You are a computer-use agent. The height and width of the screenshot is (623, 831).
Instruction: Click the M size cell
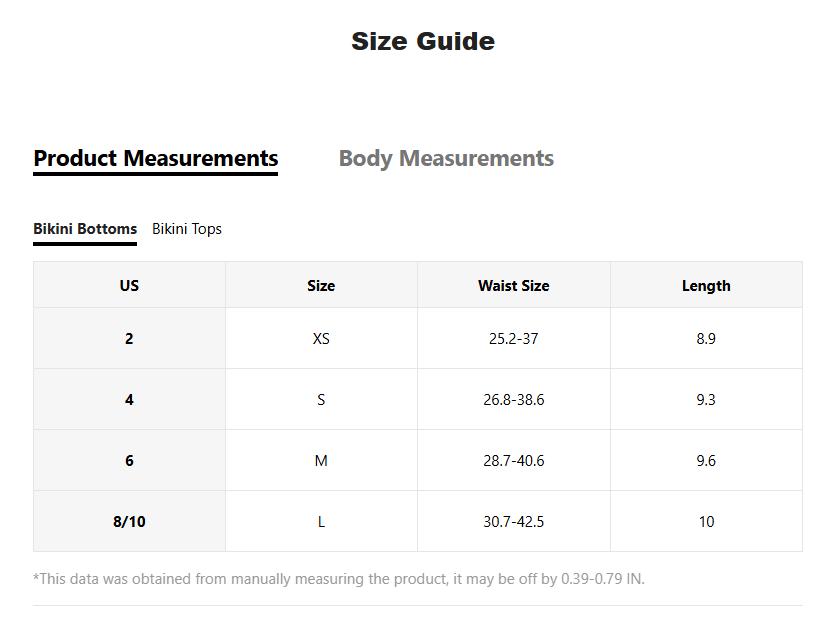click(321, 461)
